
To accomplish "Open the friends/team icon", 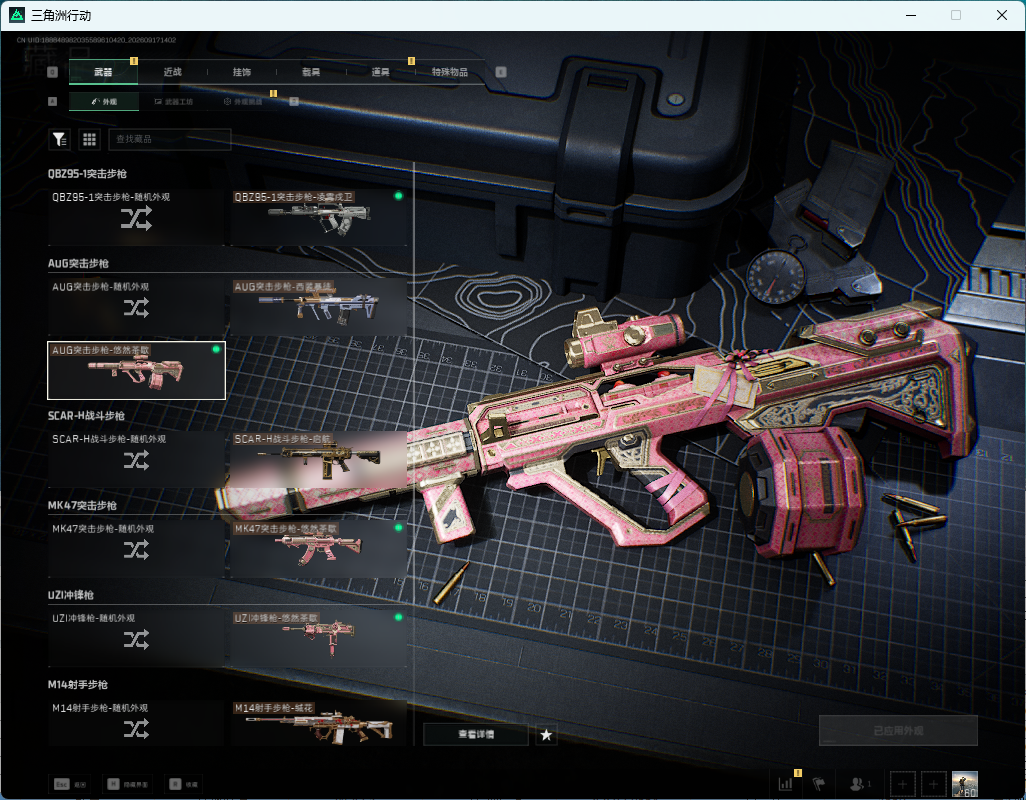I will (859, 784).
